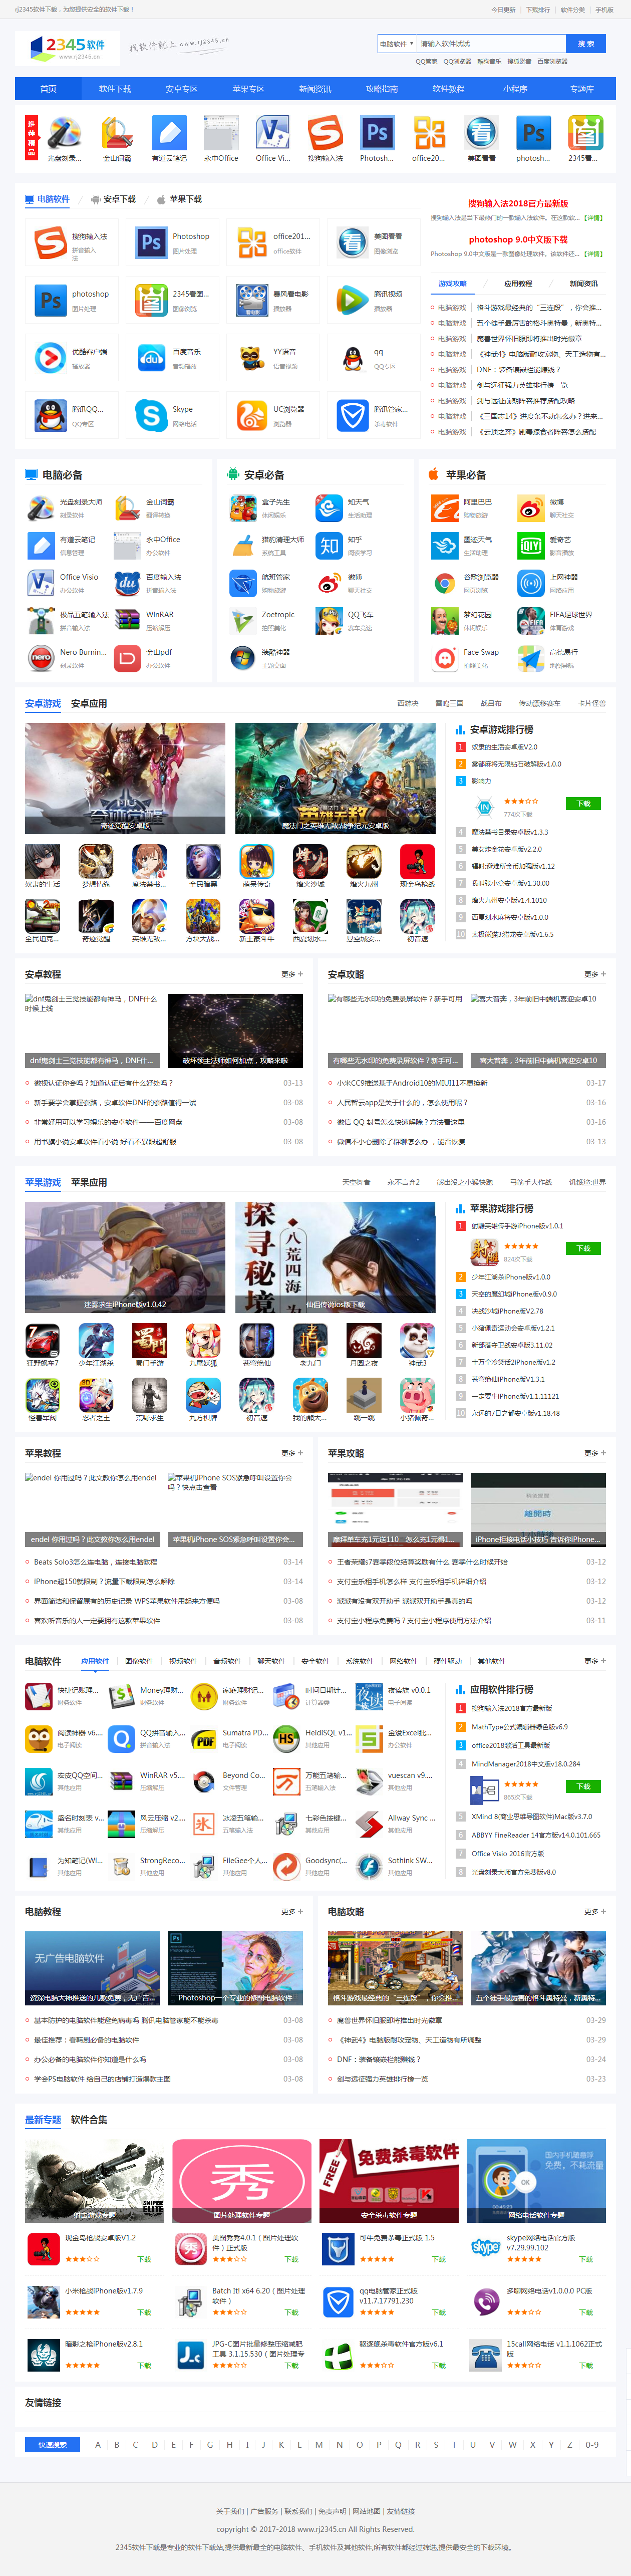Screen dimensions: 631x2576
Task: Select letter W in the alphabet index
Action: (x=513, y=2445)
